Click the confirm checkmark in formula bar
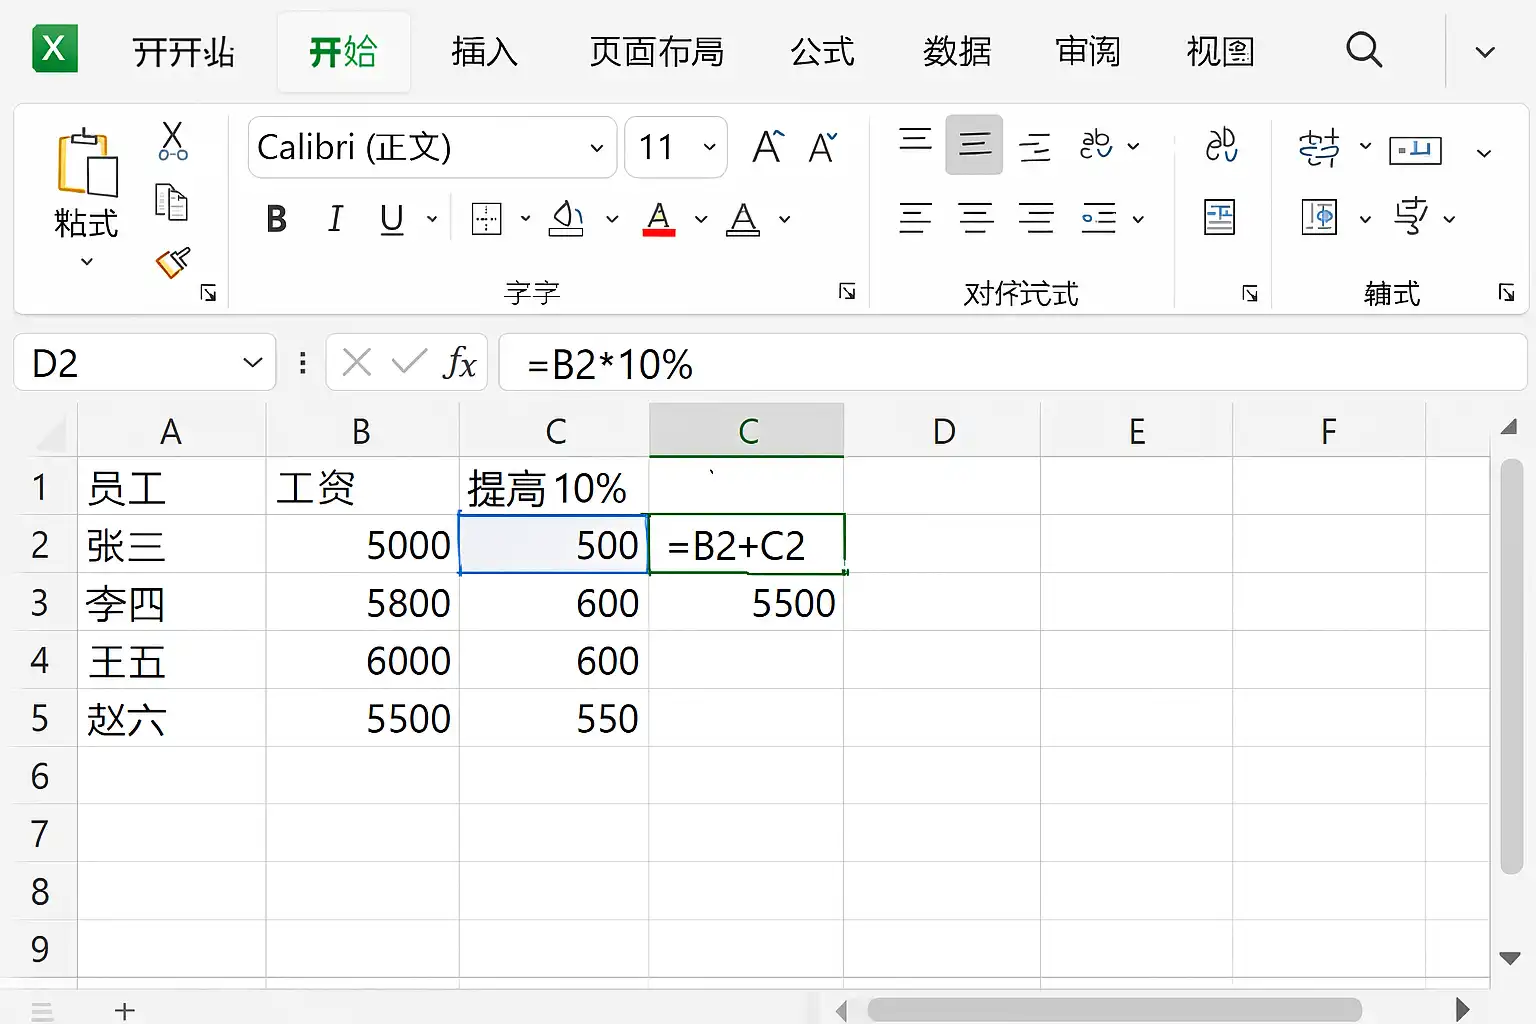 click(408, 363)
